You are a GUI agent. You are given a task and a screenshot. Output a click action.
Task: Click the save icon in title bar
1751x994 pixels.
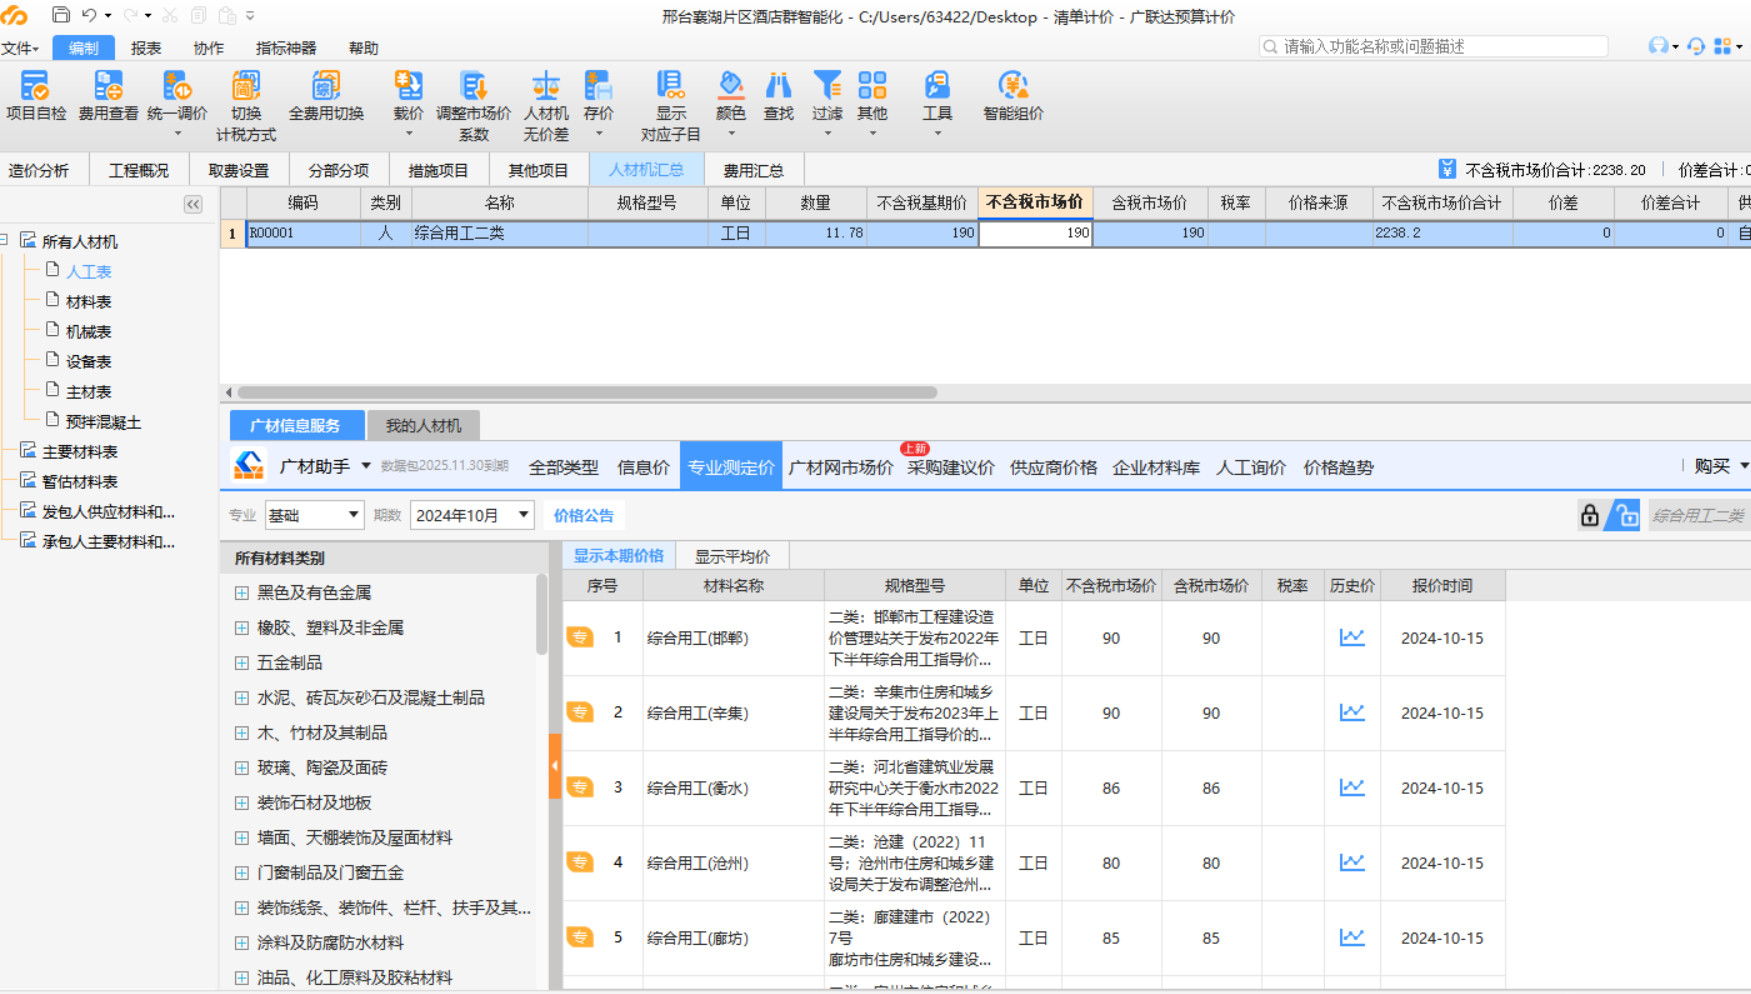60,15
